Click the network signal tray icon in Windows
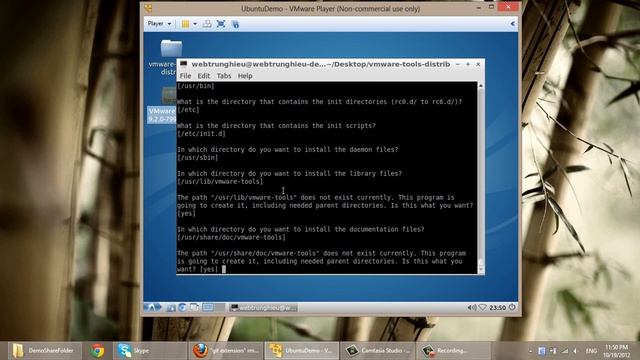The width and height of the screenshot is (640, 360). 565,351
